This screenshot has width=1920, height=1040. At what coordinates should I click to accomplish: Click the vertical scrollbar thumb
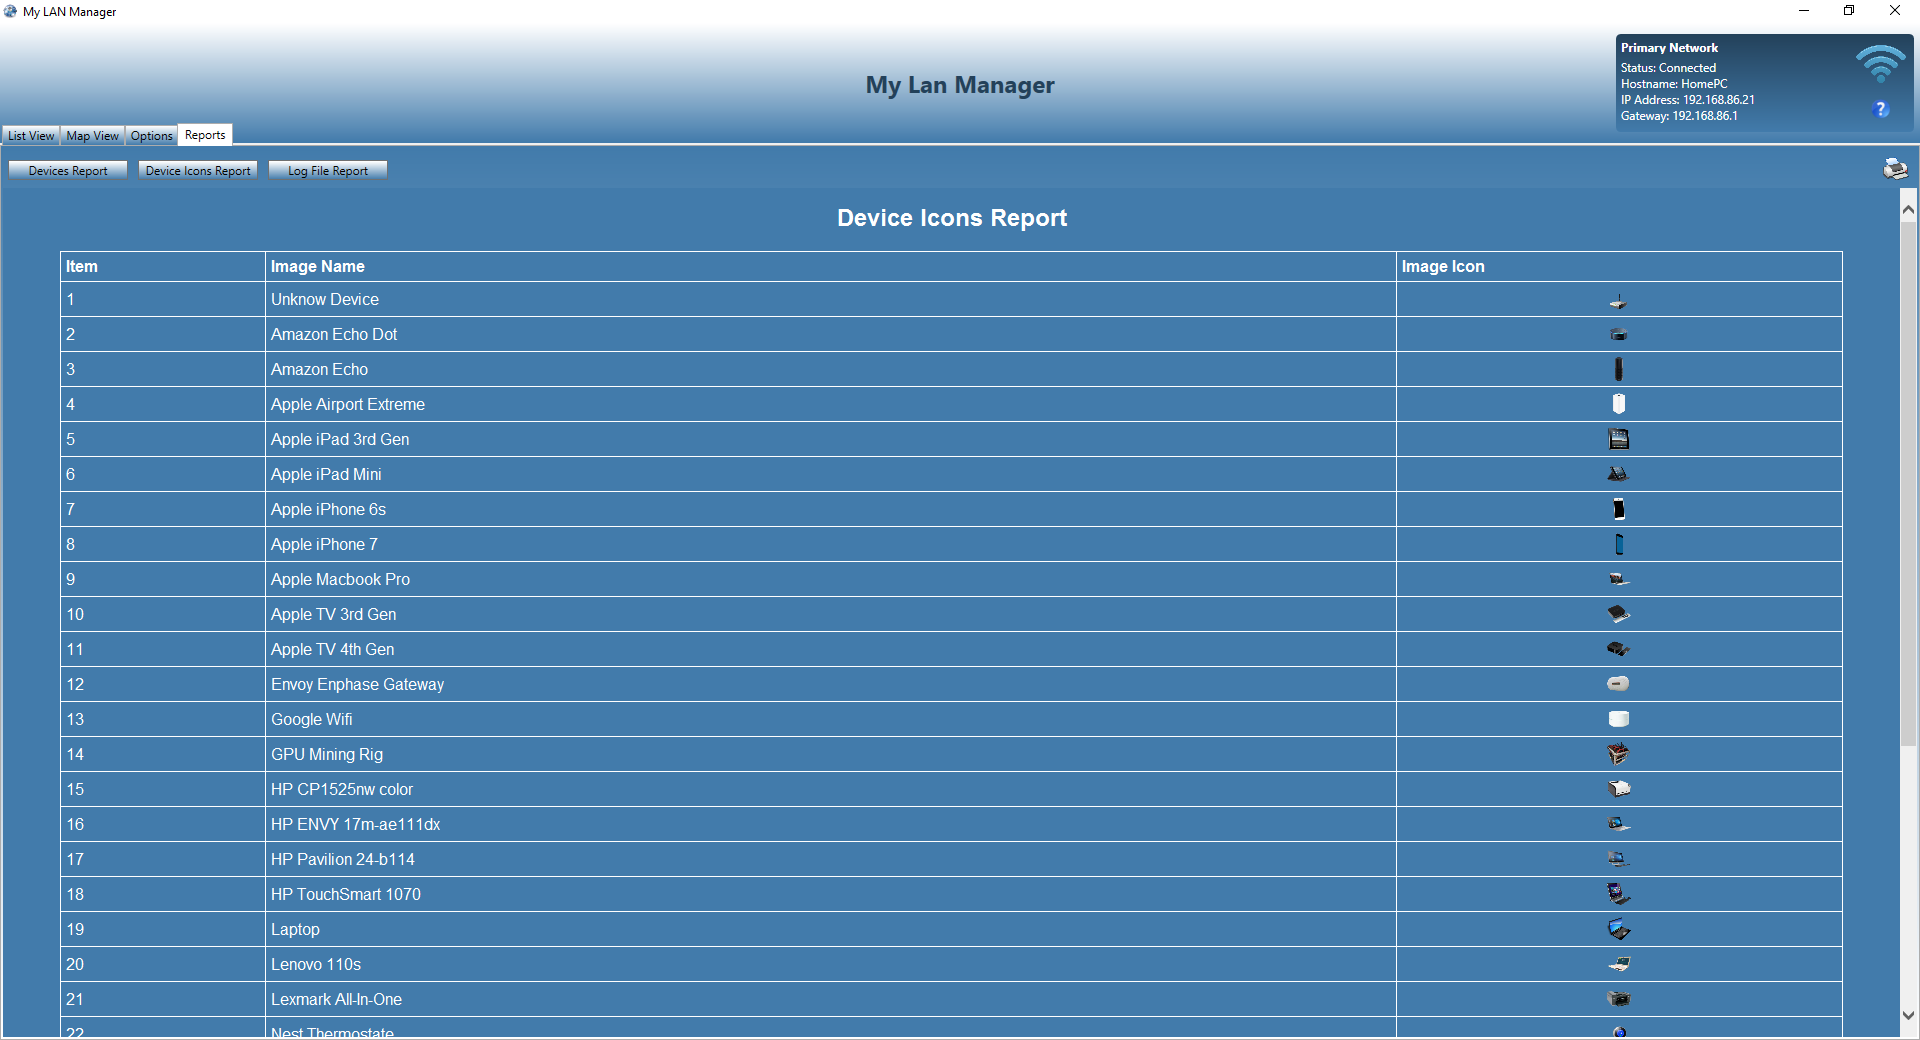click(x=1908, y=483)
